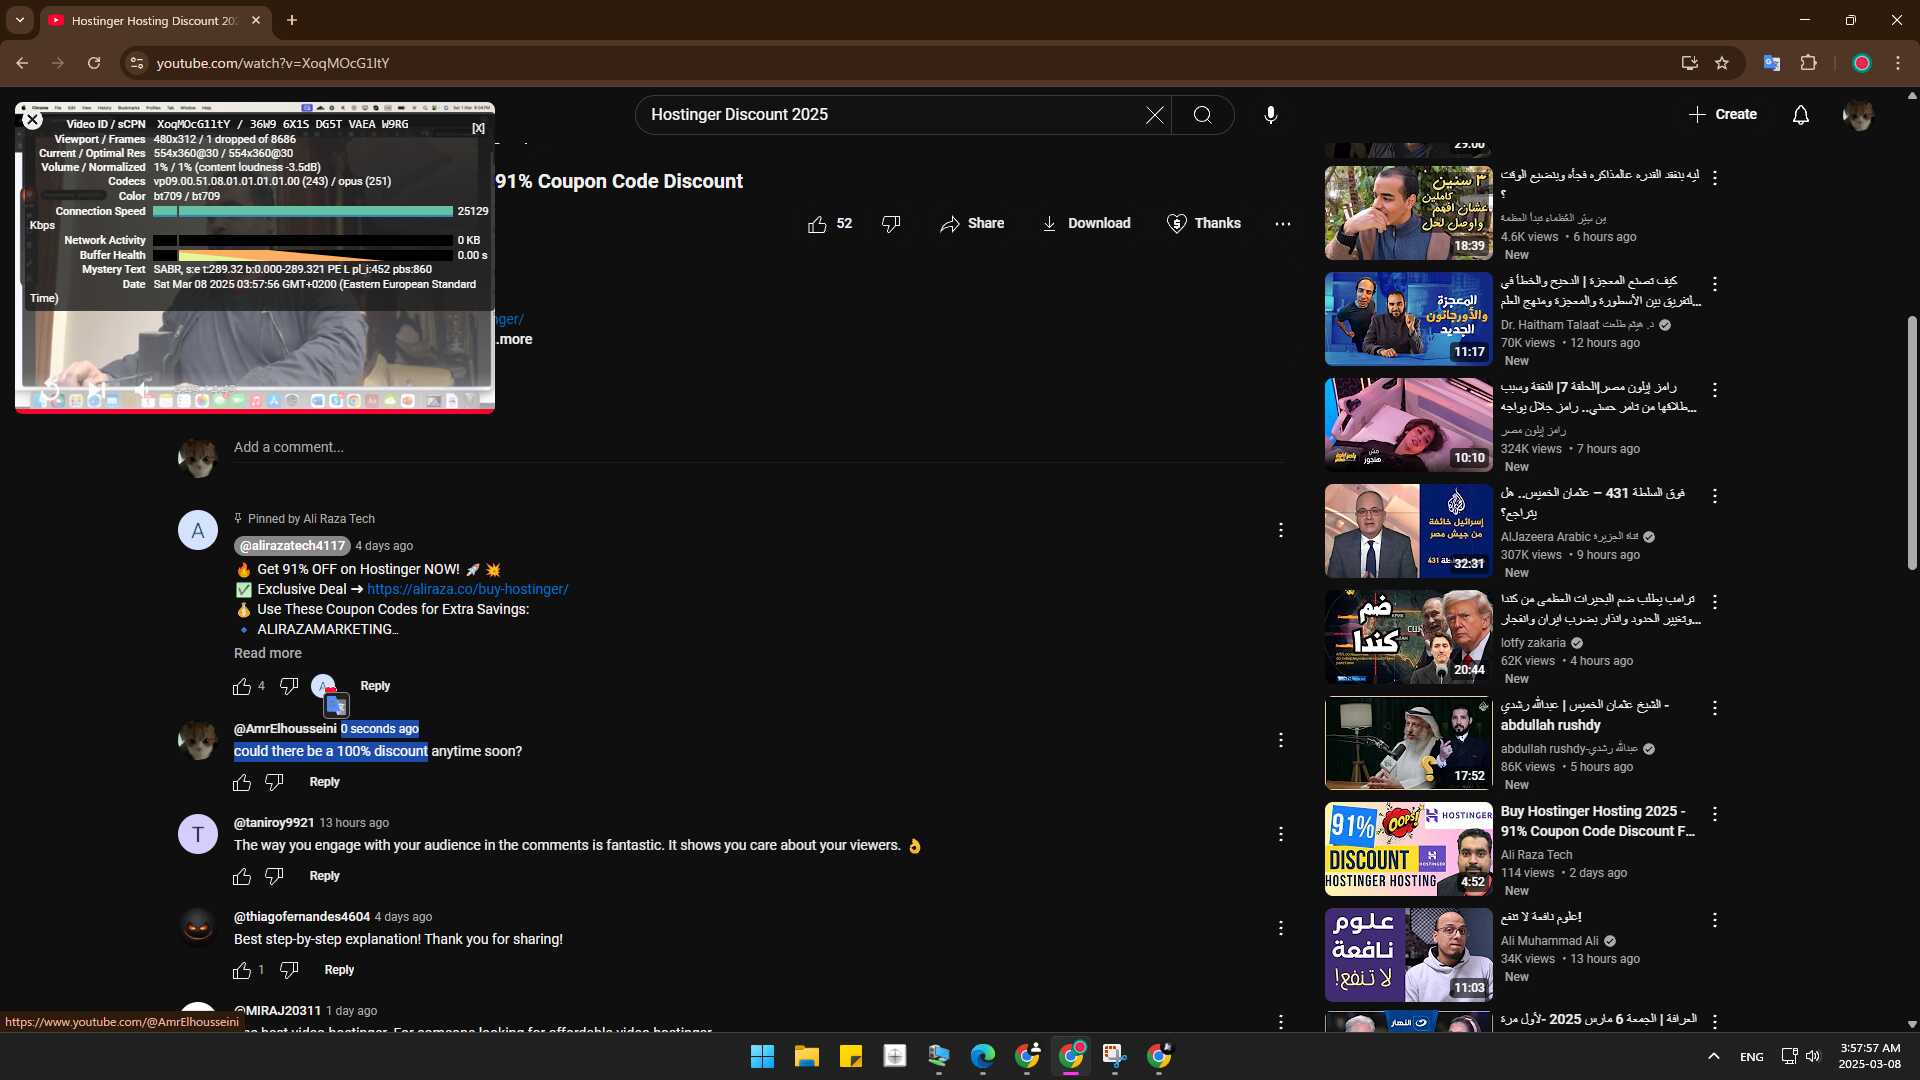This screenshot has width=1920, height=1080.
Task: Expand video description with ...more
Action: 515,340
